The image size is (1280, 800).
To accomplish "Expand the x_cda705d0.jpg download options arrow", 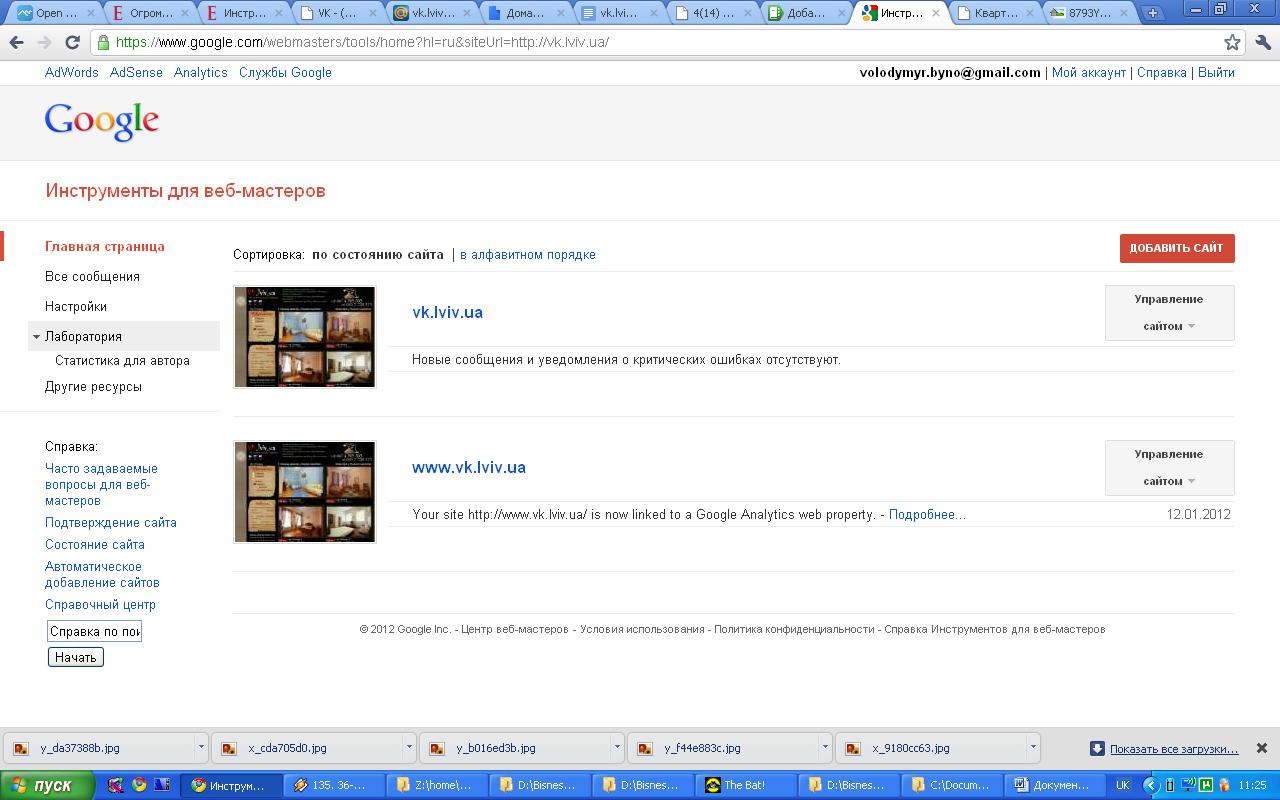I will (x=409, y=748).
